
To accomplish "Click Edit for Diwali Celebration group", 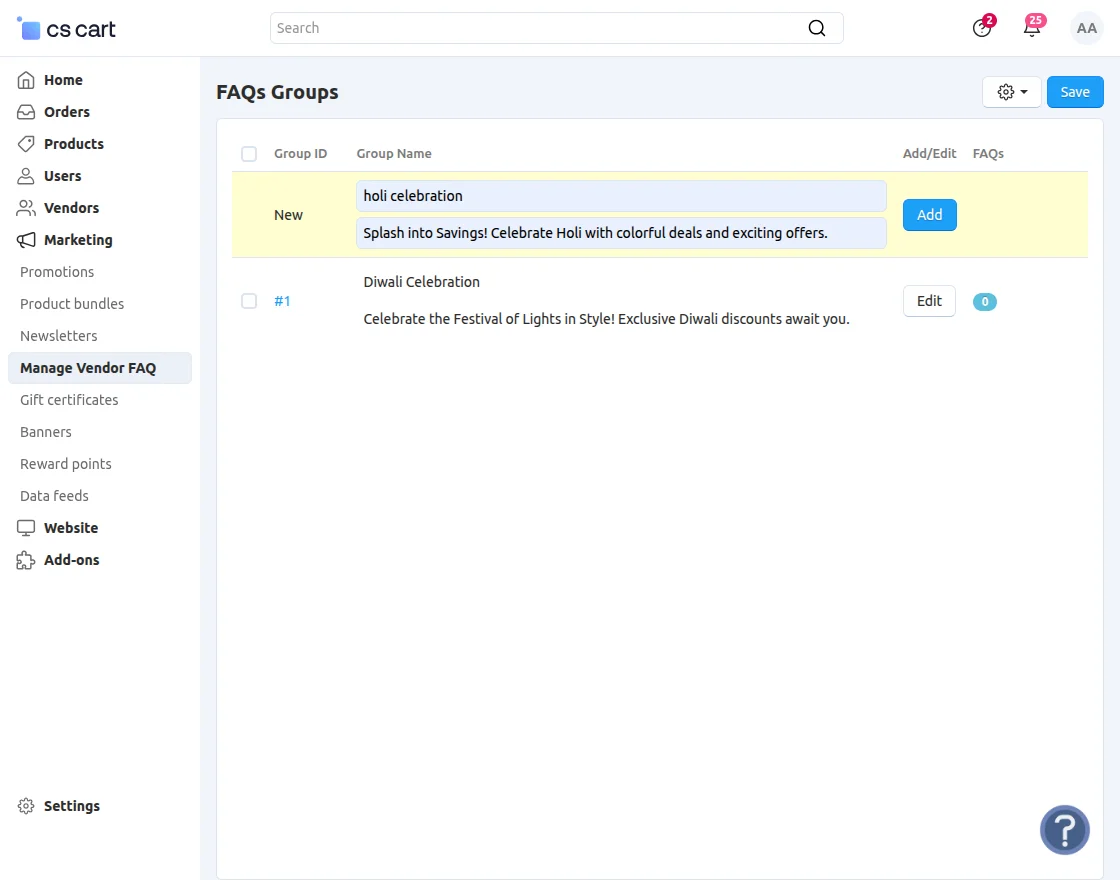I will [929, 301].
